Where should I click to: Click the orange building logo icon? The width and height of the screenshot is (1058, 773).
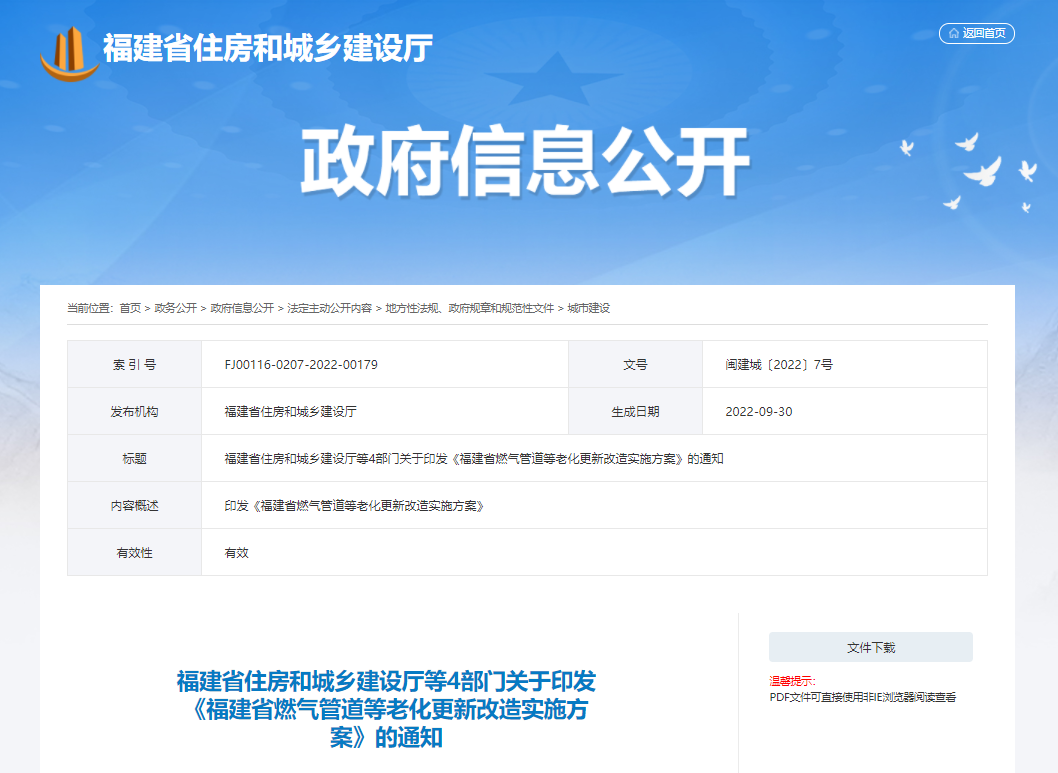68,52
